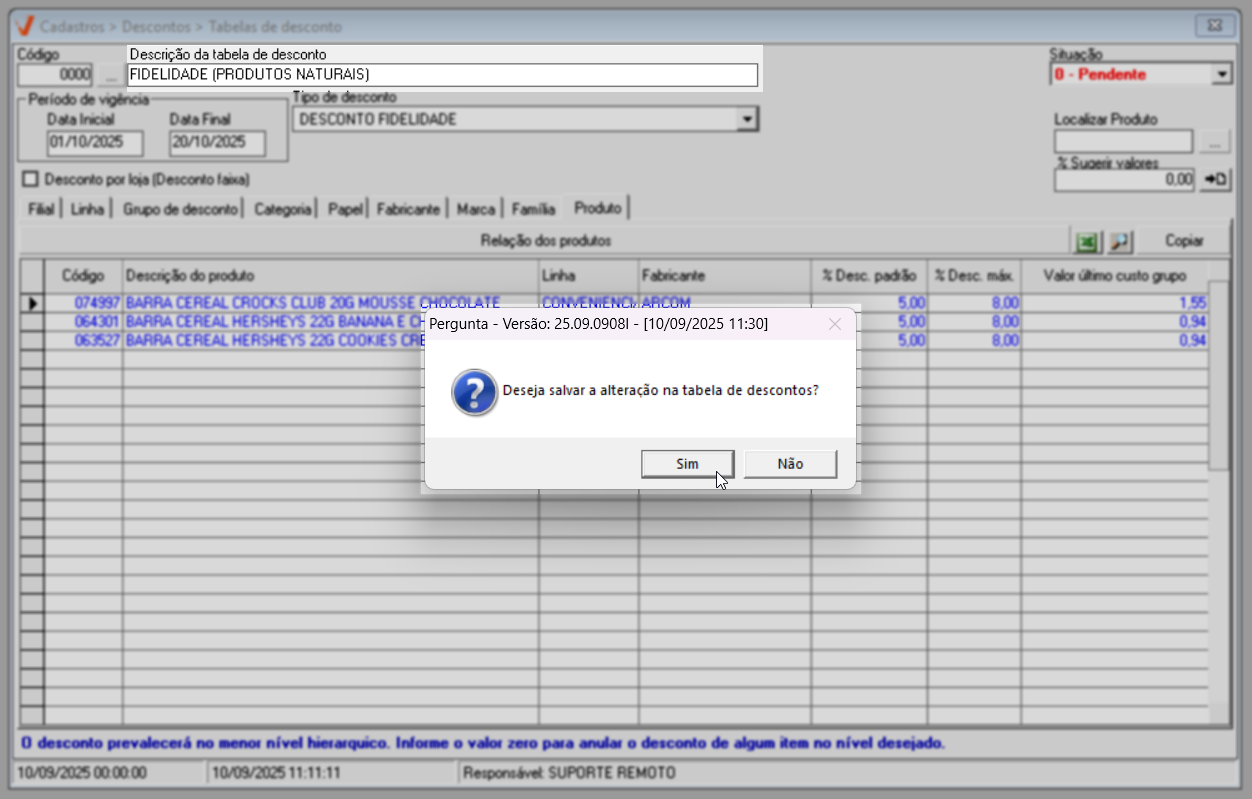Switch to the Fabricante tab

coord(408,209)
